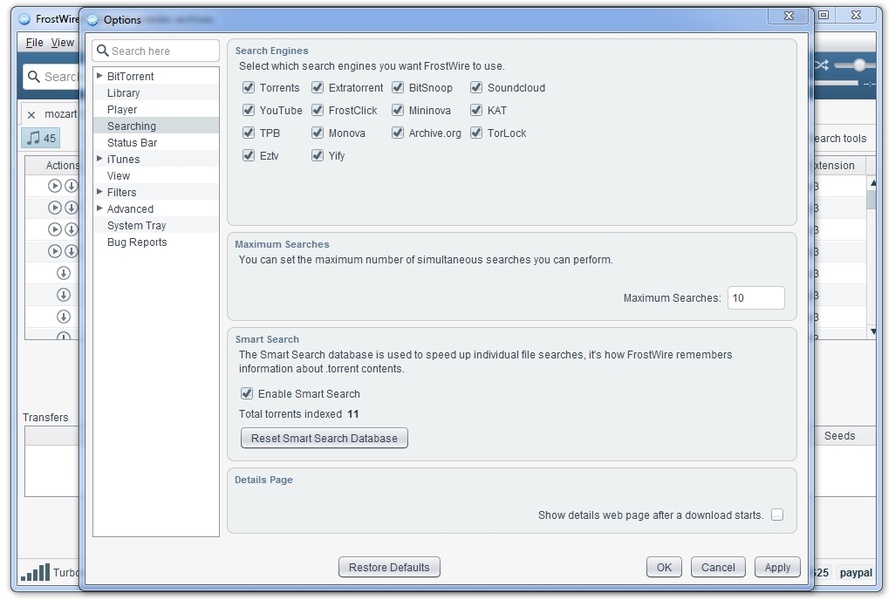Click the first row's download arrow icon
This screenshot has height=600, width=895.
pos(71,186)
